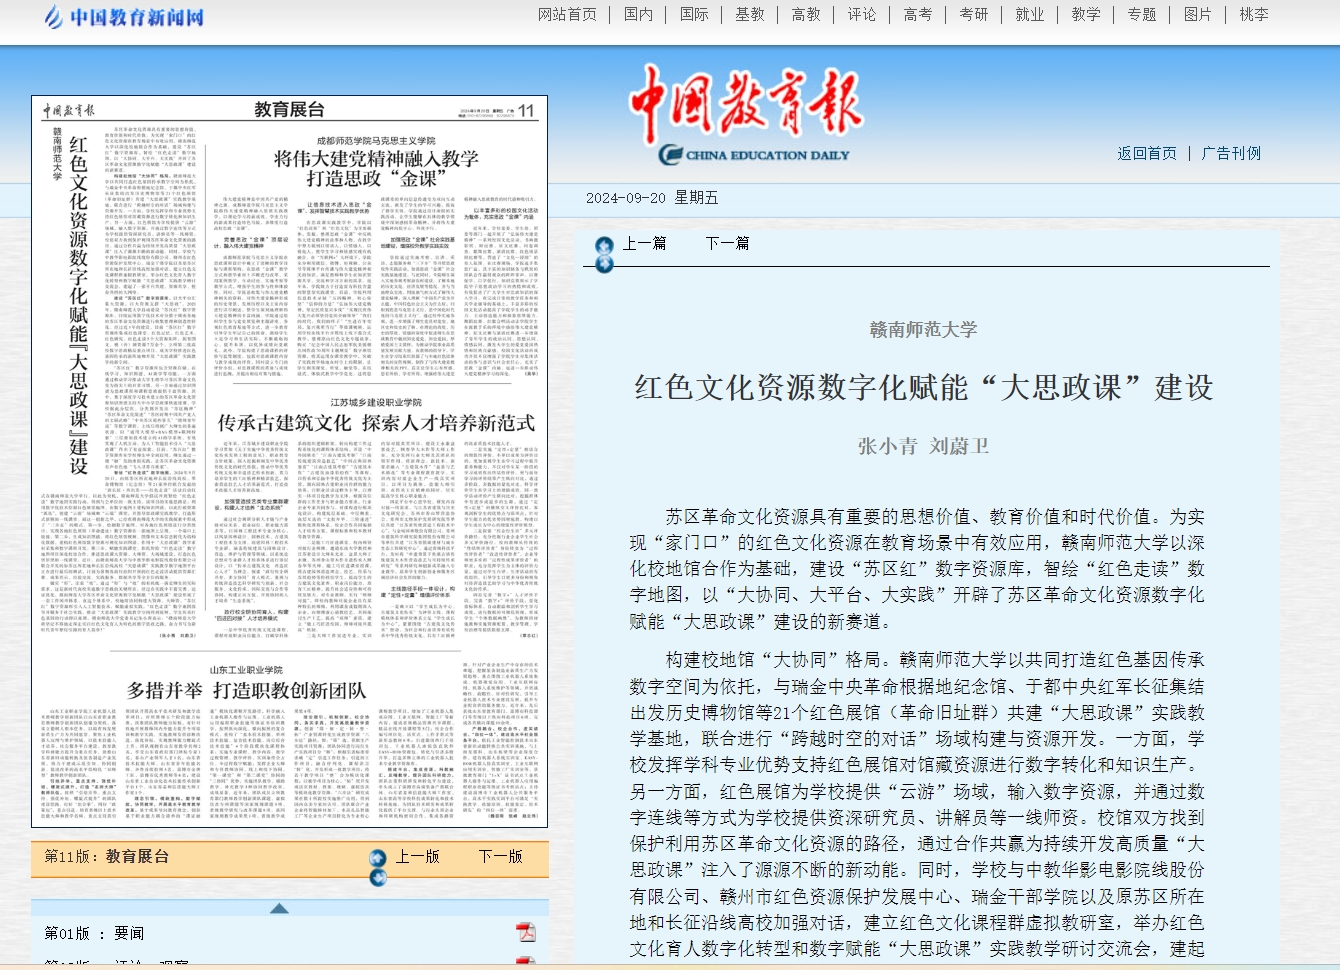Open thumbnail article 将伟大建党精神融入教学 打造思政金课
This screenshot has width=1340, height=970.
(x=376, y=168)
